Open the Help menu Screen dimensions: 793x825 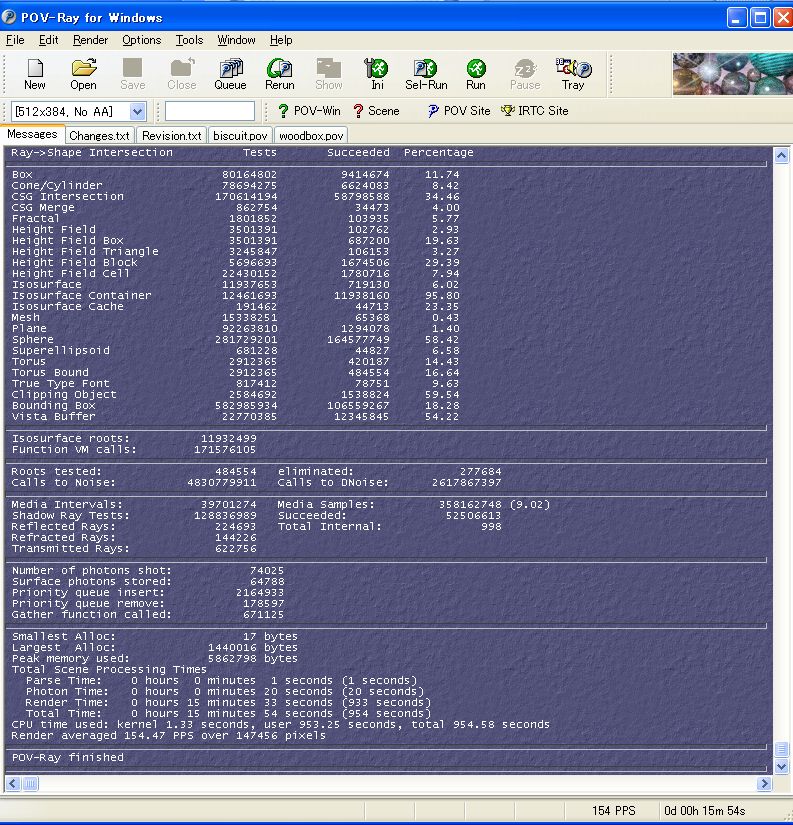pos(281,40)
